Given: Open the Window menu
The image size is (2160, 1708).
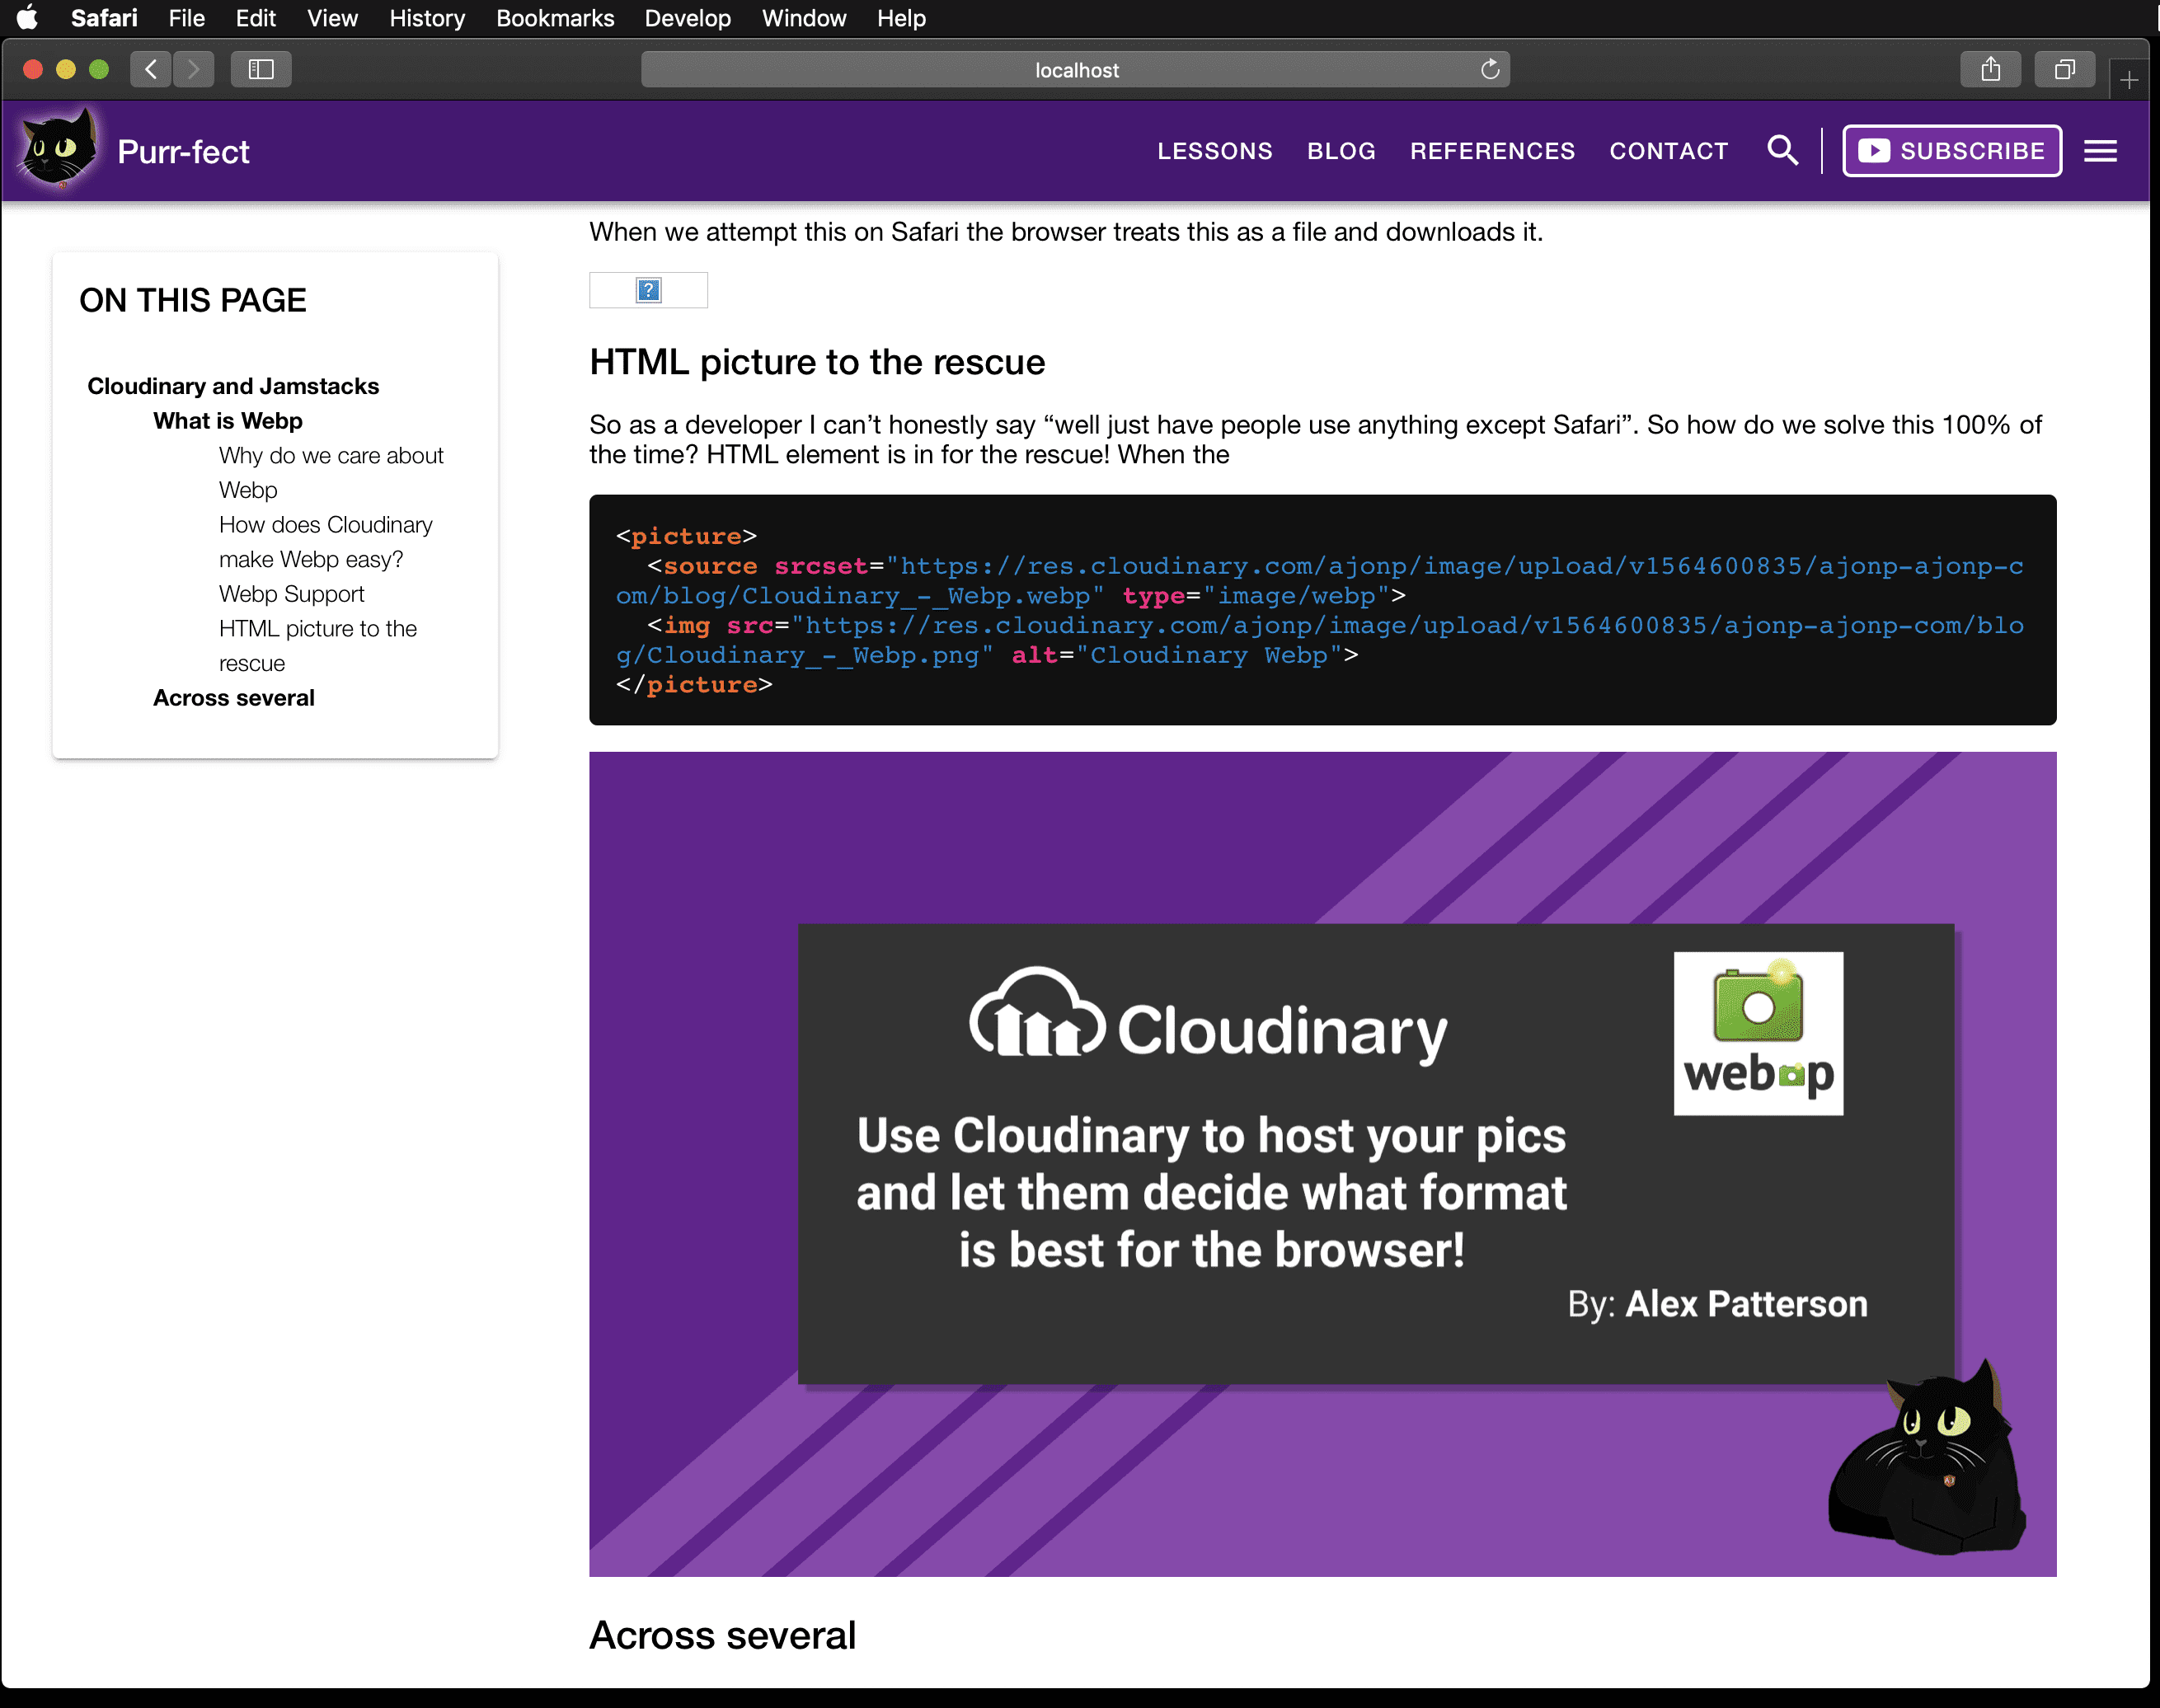Looking at the screenshot, I should click(804, 18).
